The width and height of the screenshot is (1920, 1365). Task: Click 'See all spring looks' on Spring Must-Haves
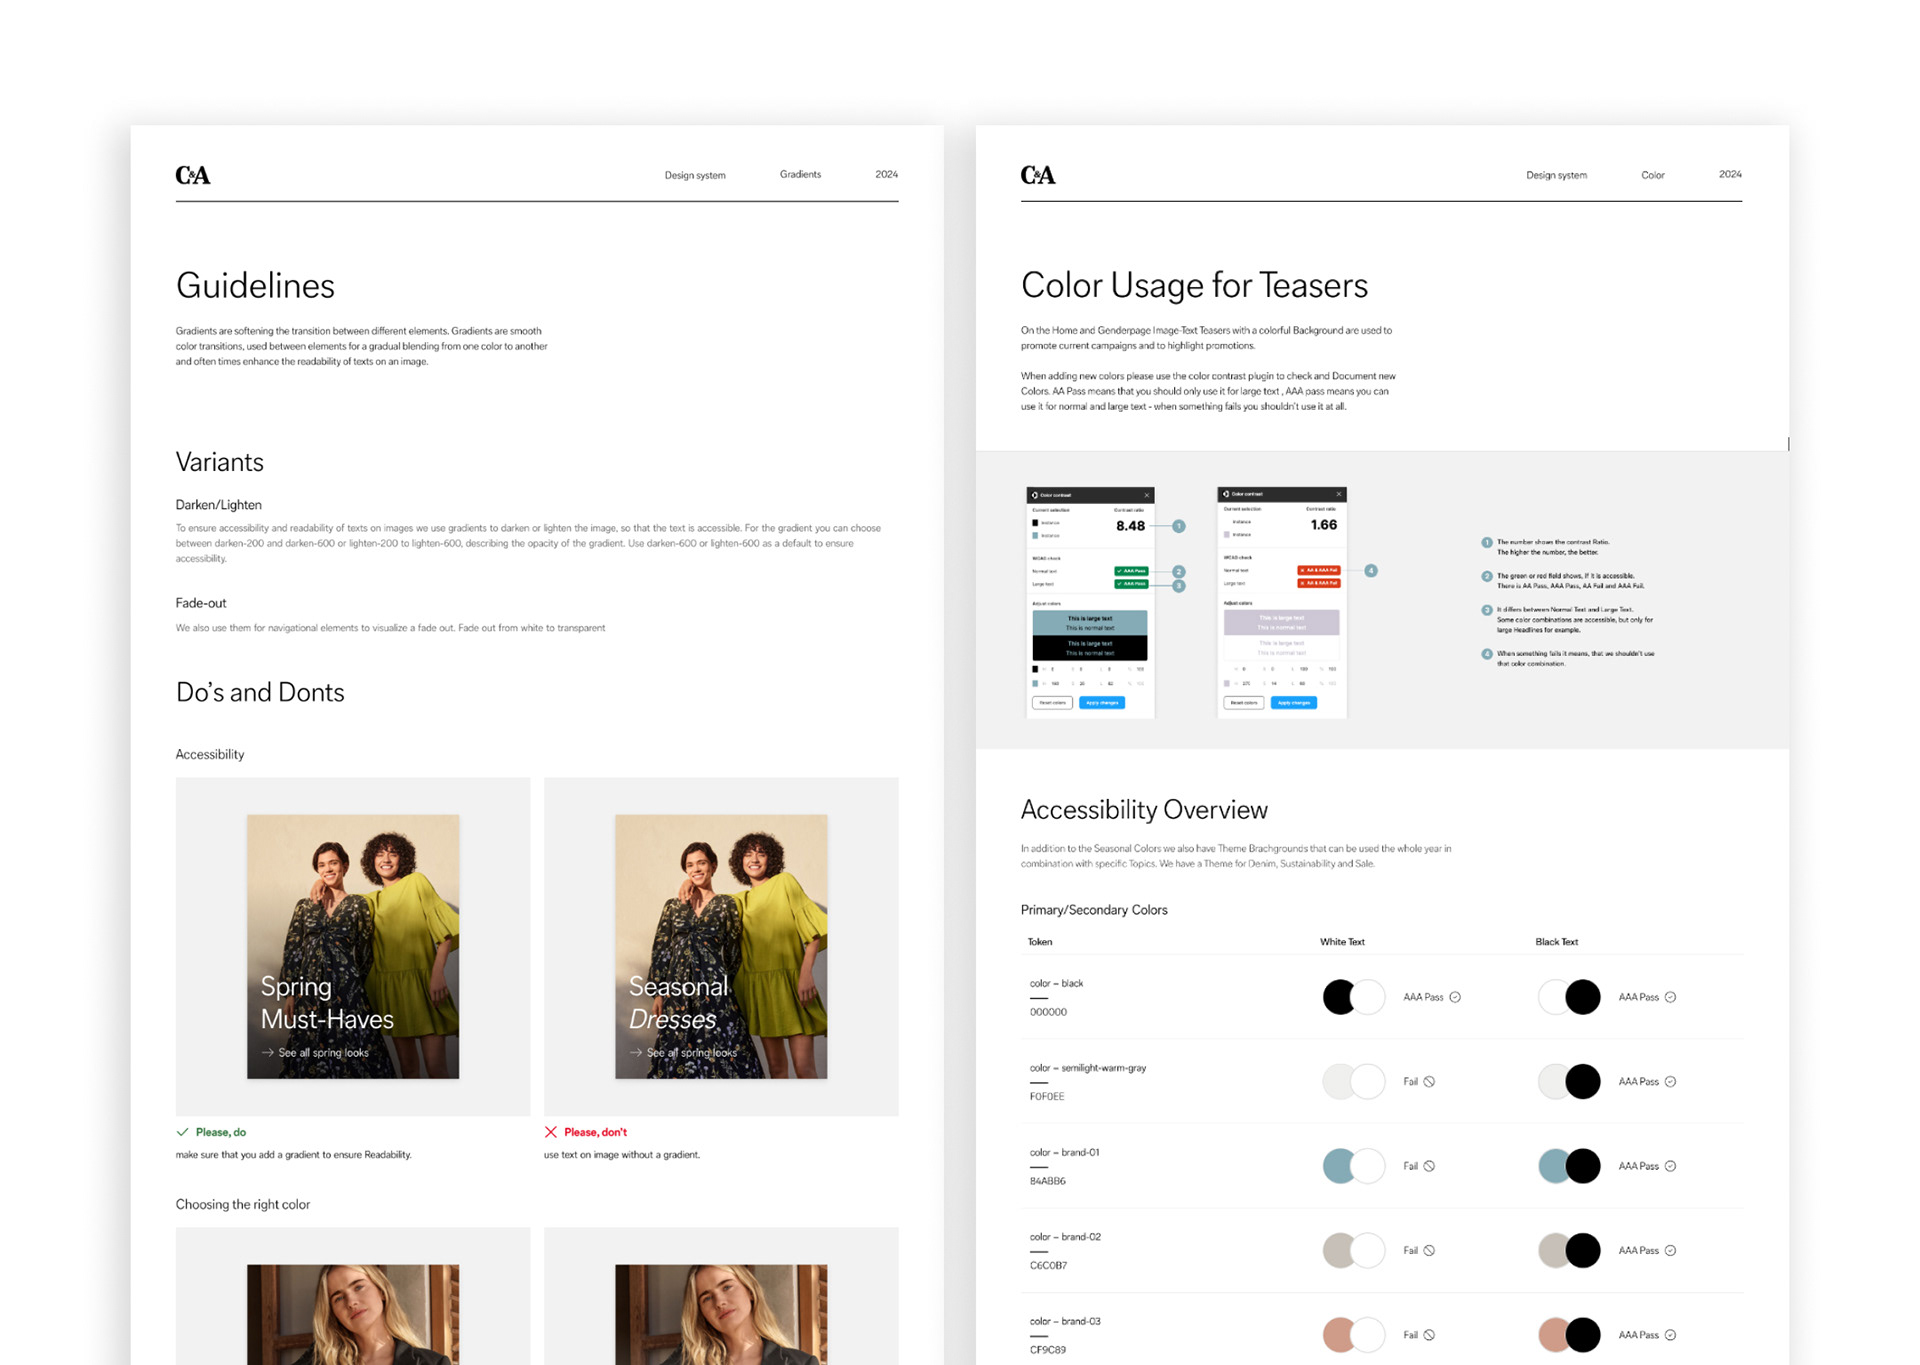(322, 1053)
